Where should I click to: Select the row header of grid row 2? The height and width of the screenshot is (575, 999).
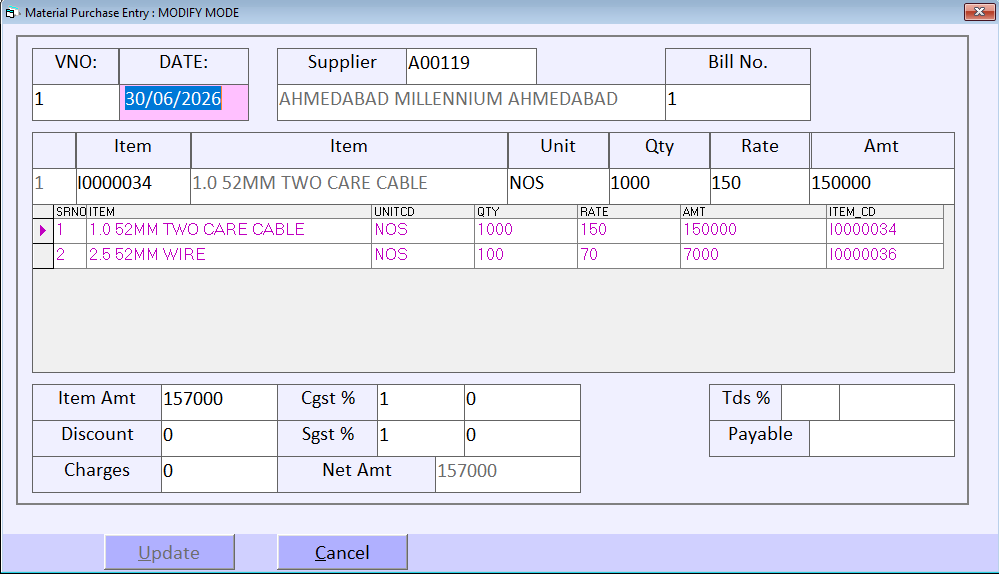pyautogui.click(x=43, y=255)
